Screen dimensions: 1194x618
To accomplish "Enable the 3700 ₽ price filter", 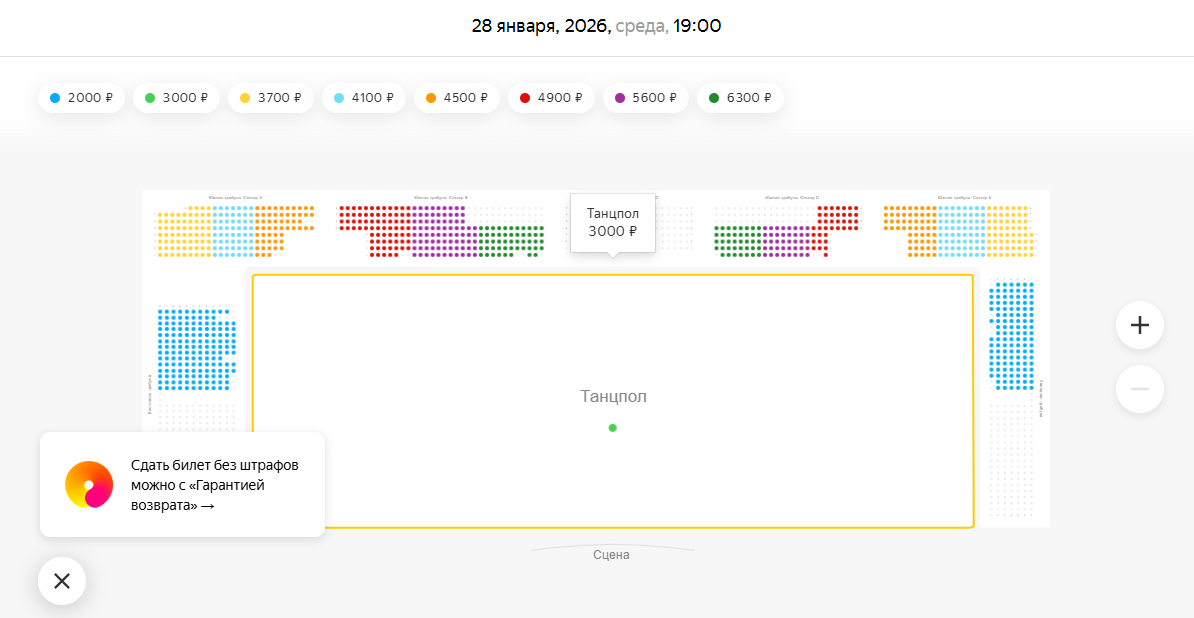I will tap(271, 98).
